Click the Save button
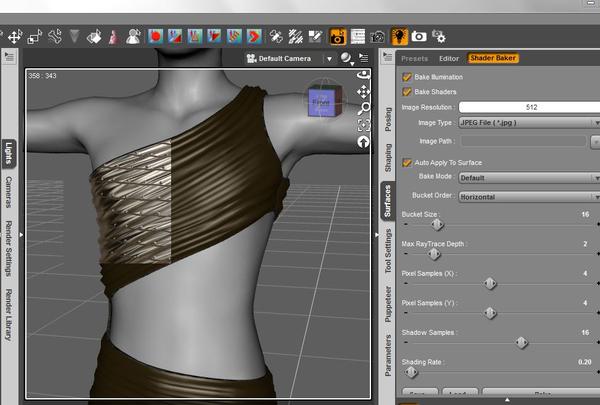This screenshot has height=405, width=600. click(420, 393)
